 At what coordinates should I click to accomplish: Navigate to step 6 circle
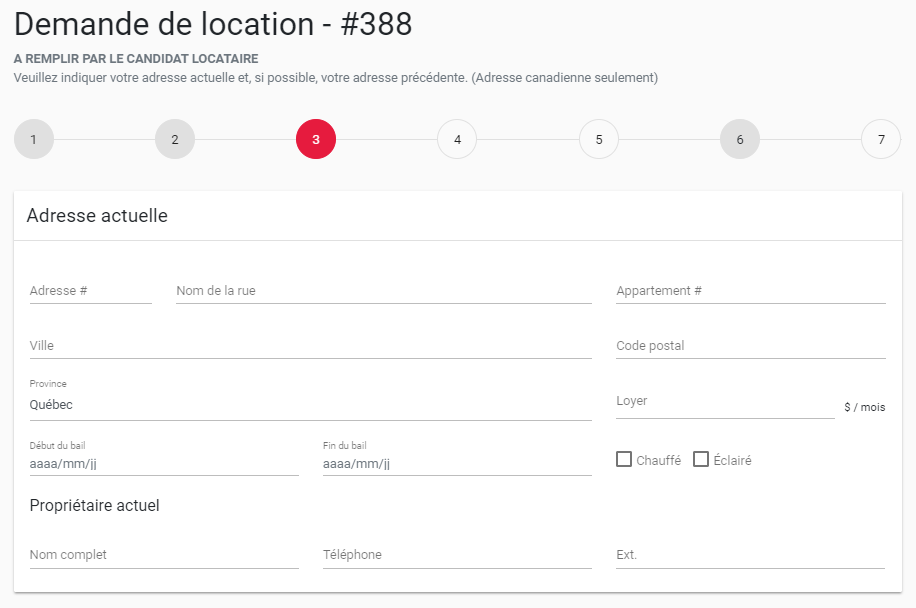pos(739,139)
